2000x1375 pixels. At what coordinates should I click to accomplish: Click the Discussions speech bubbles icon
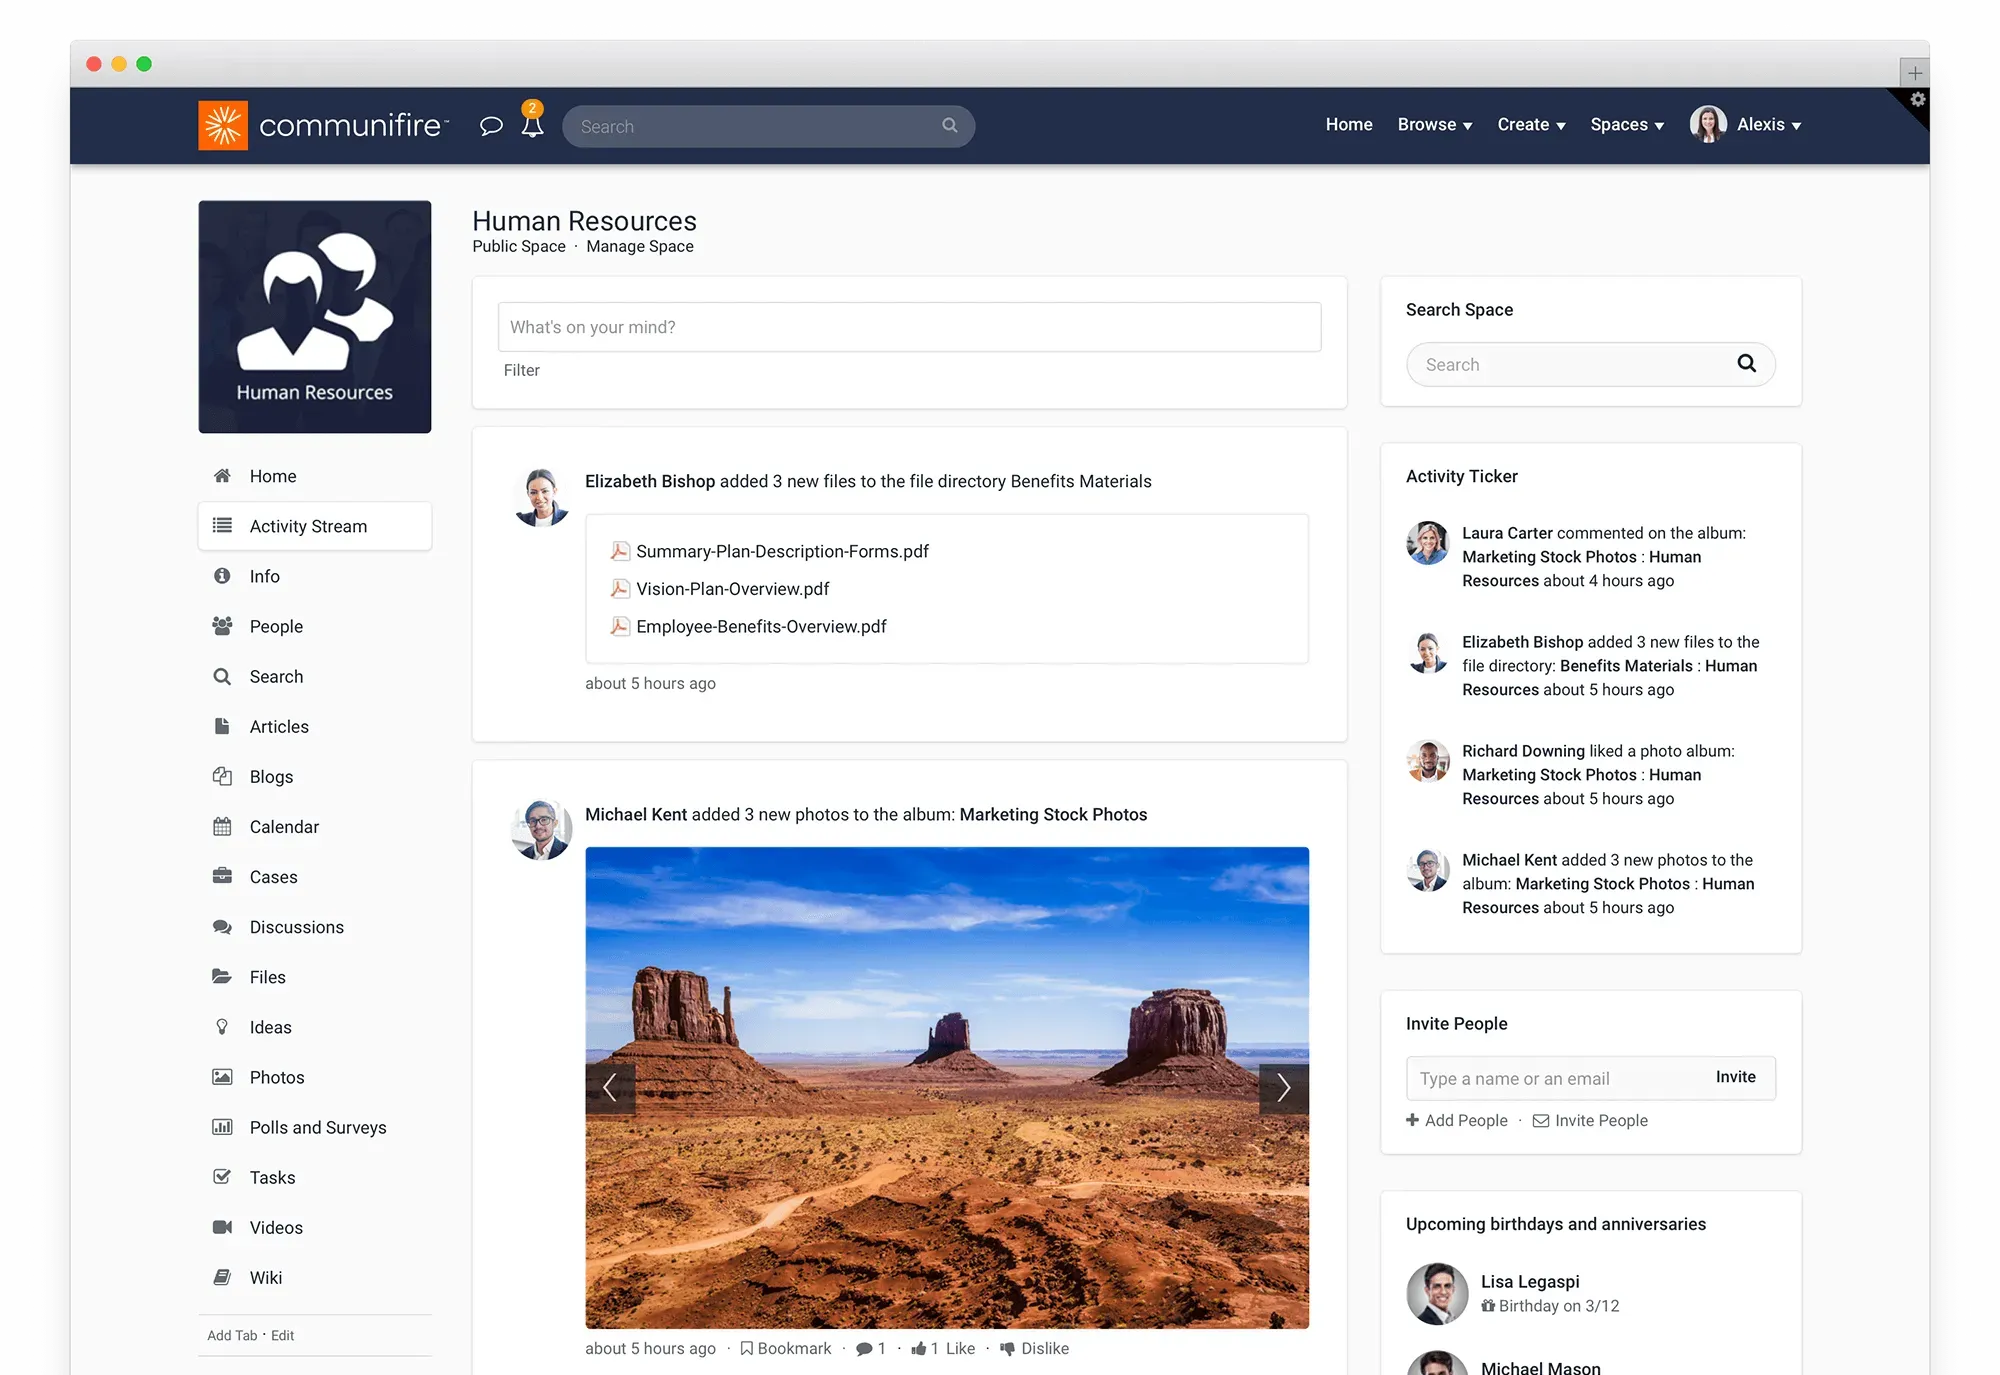[x=222, y=927]
